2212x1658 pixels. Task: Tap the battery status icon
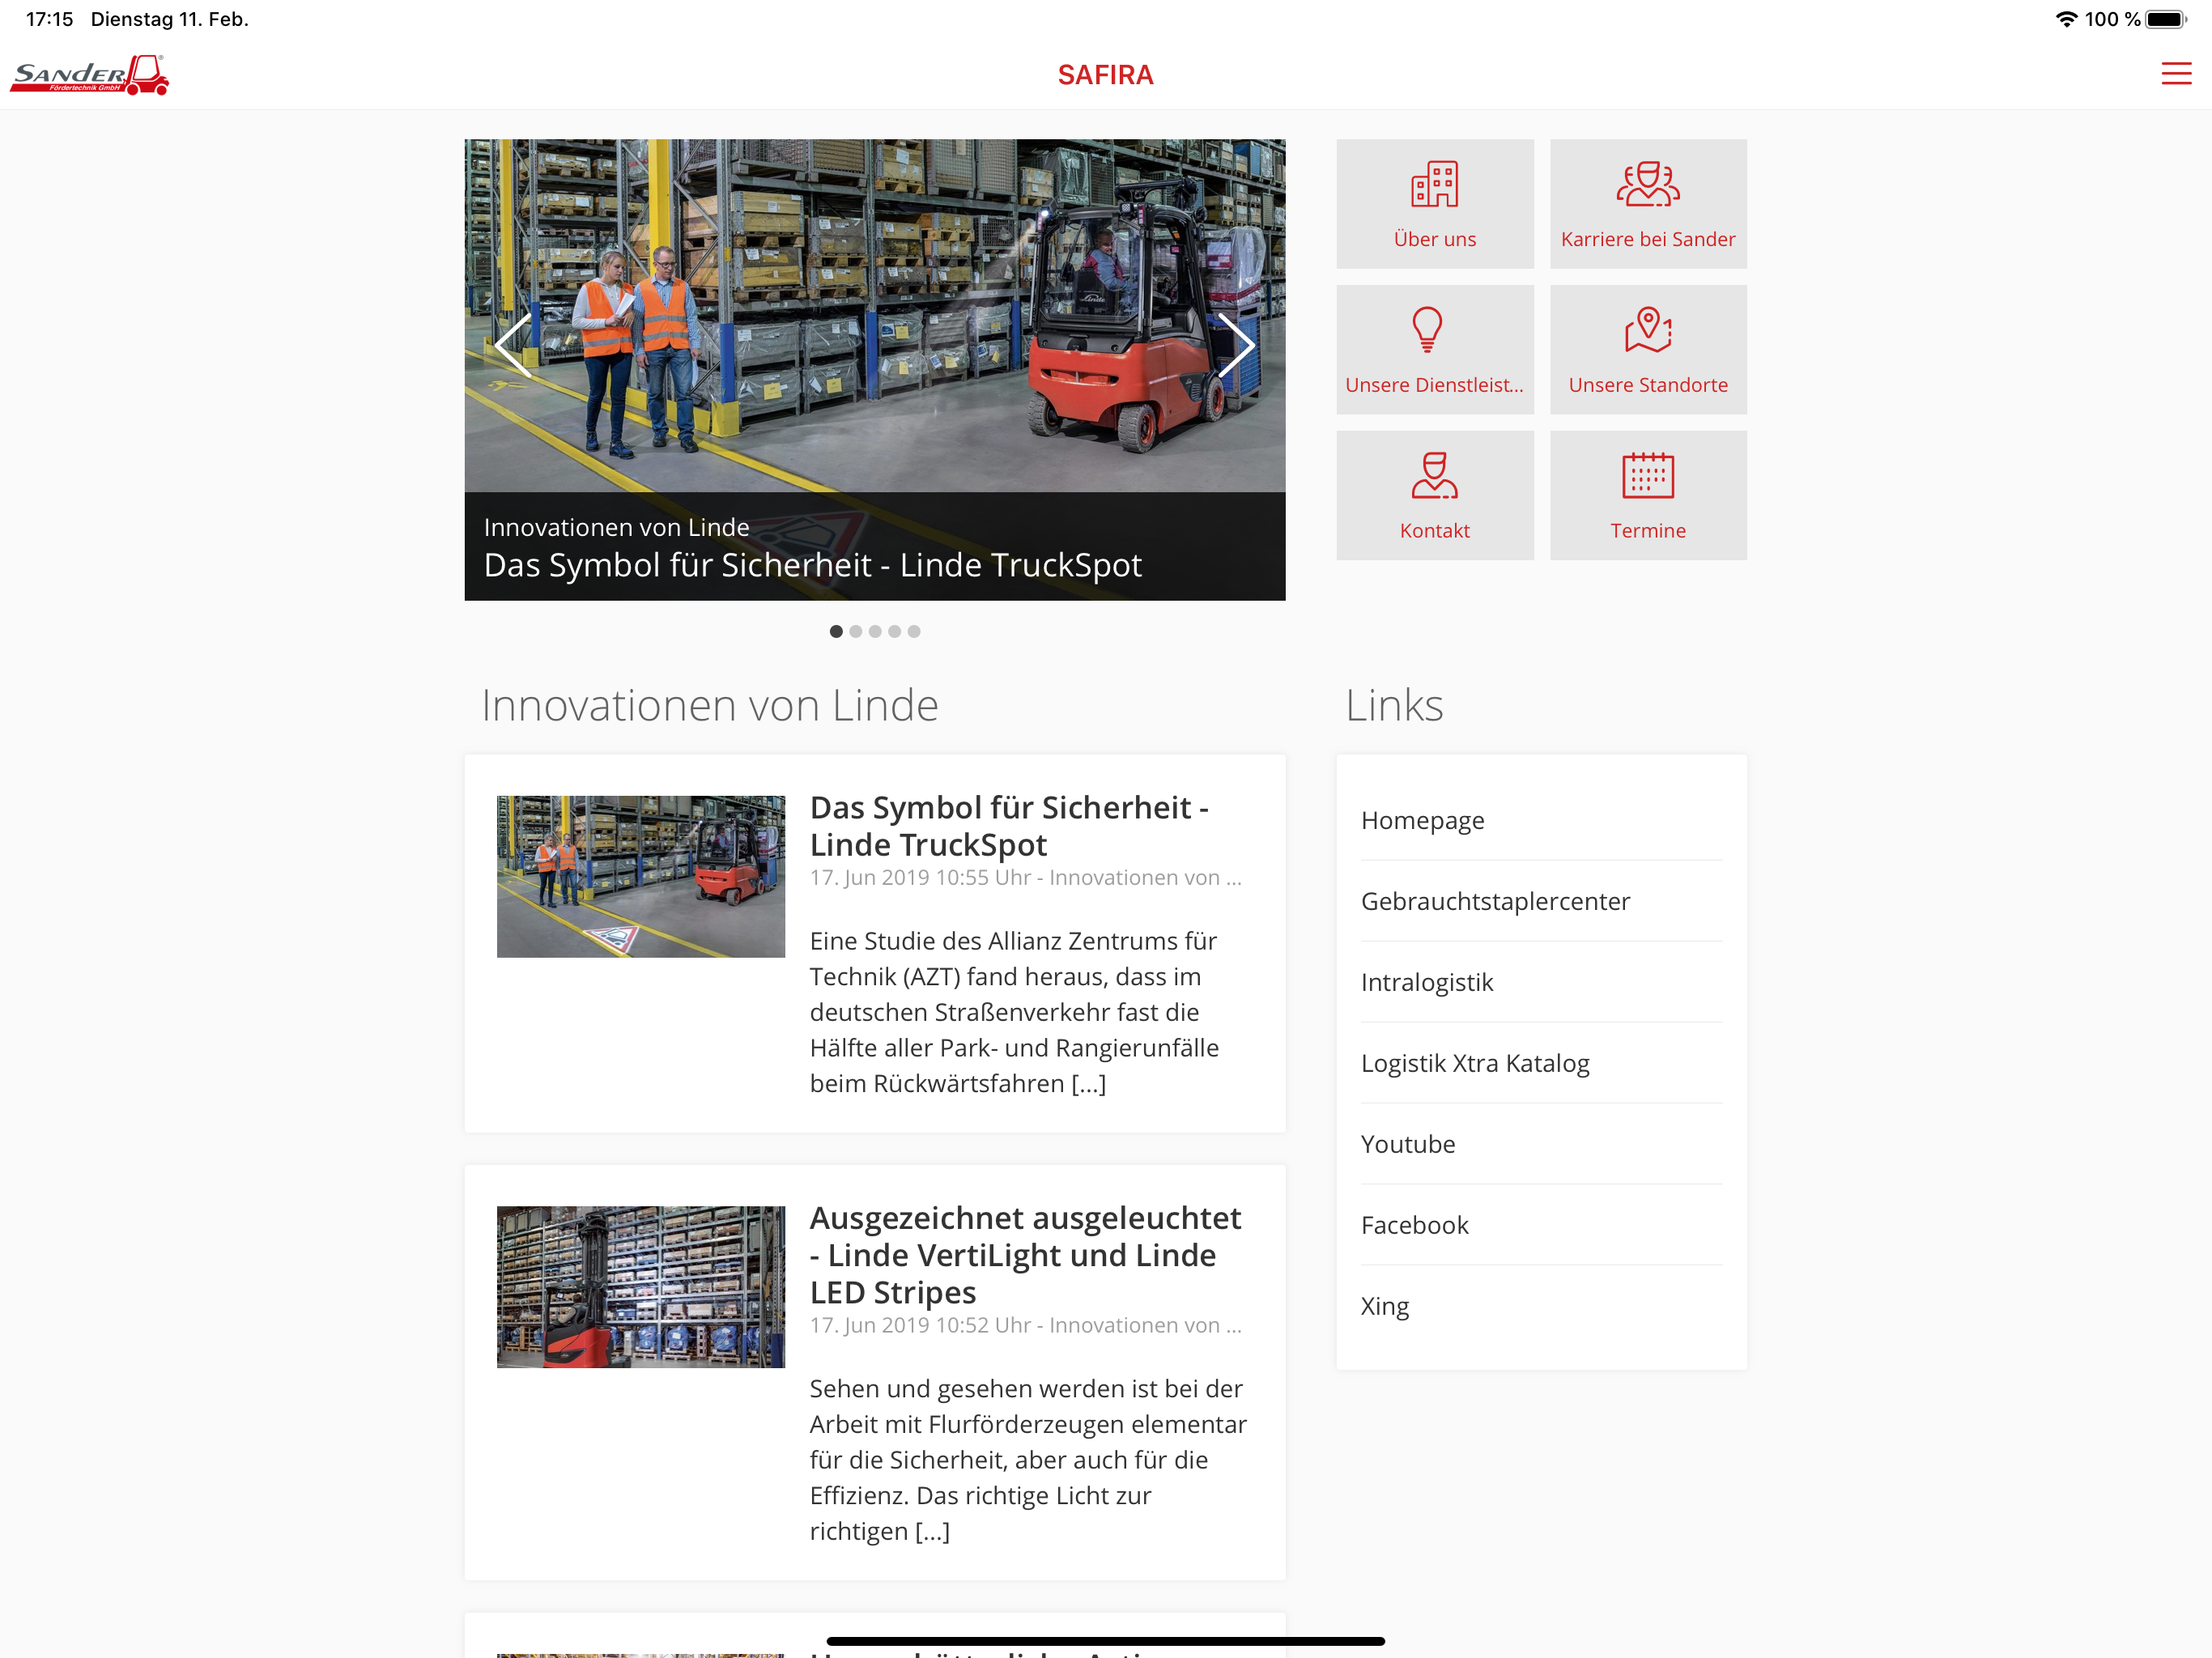point(2166,19)
